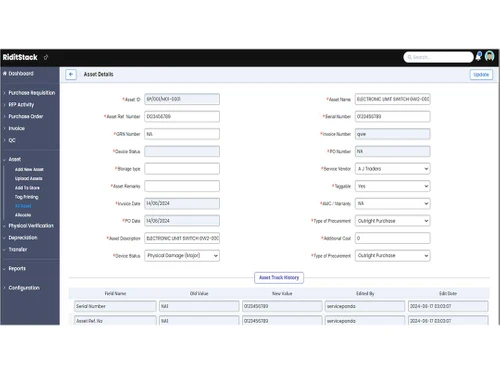Open the Taggable dropdown
This screenshot has width=500, height=375.
pos(393,186)
